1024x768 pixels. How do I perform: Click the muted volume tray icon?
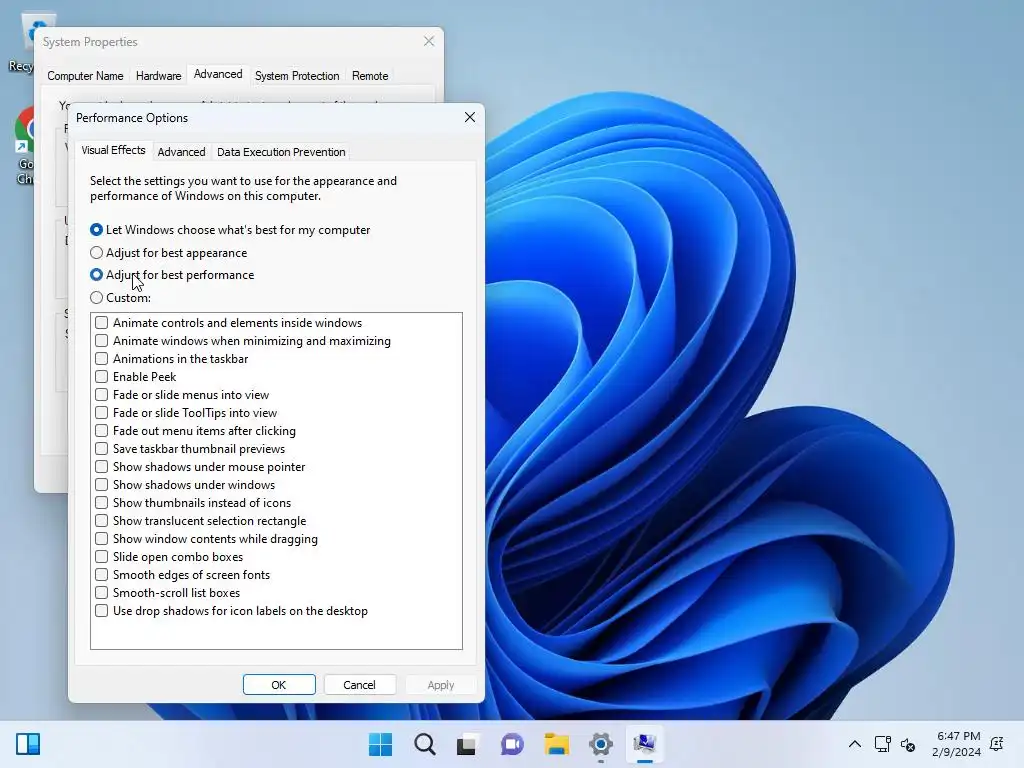(x=908, y=744)
